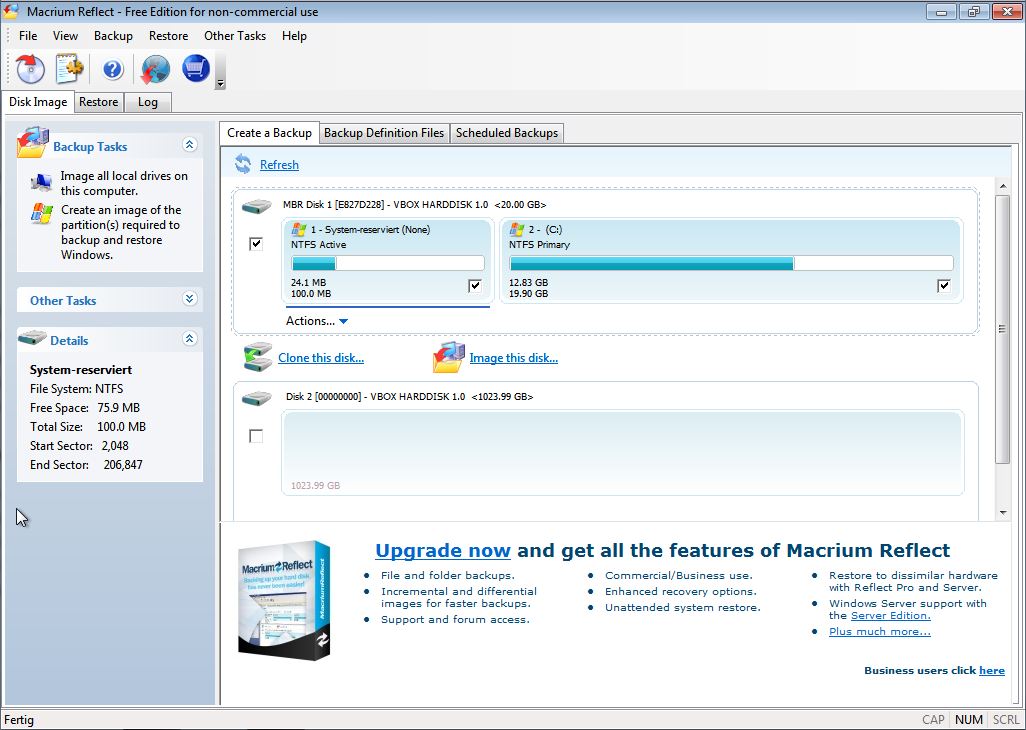Image resolution: width=1026 pixels, height=730 pixels.
Task: Uncheck the MBR Disk 1 checkbox
Action: [x=256, y=243]
